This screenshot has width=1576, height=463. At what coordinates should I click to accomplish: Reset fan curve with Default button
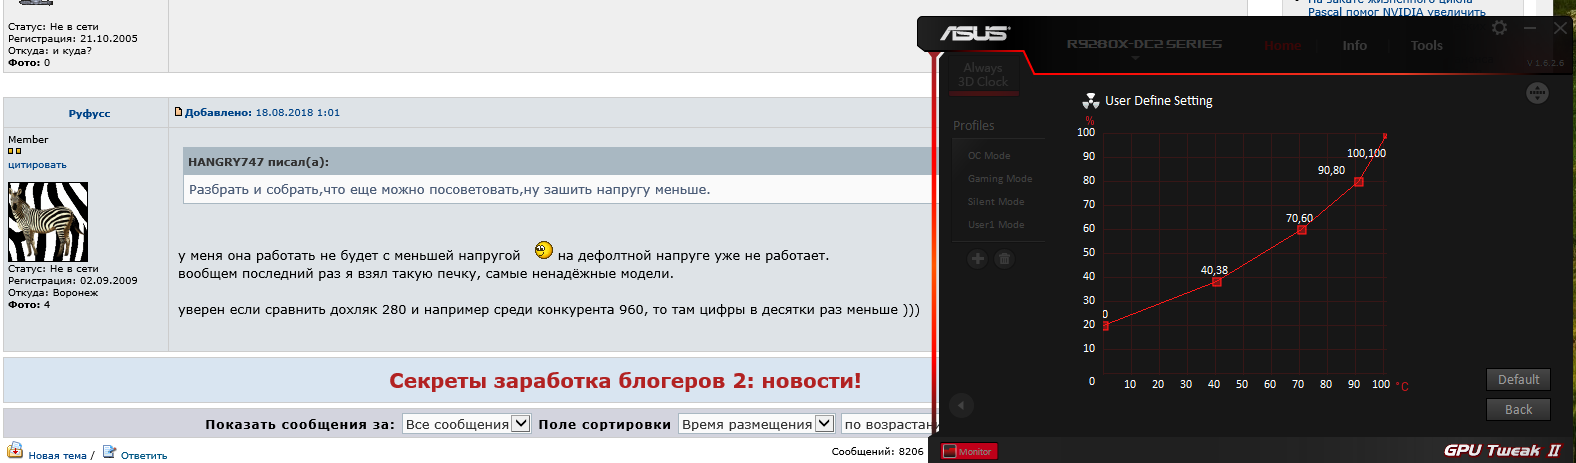pos(1518,379)
